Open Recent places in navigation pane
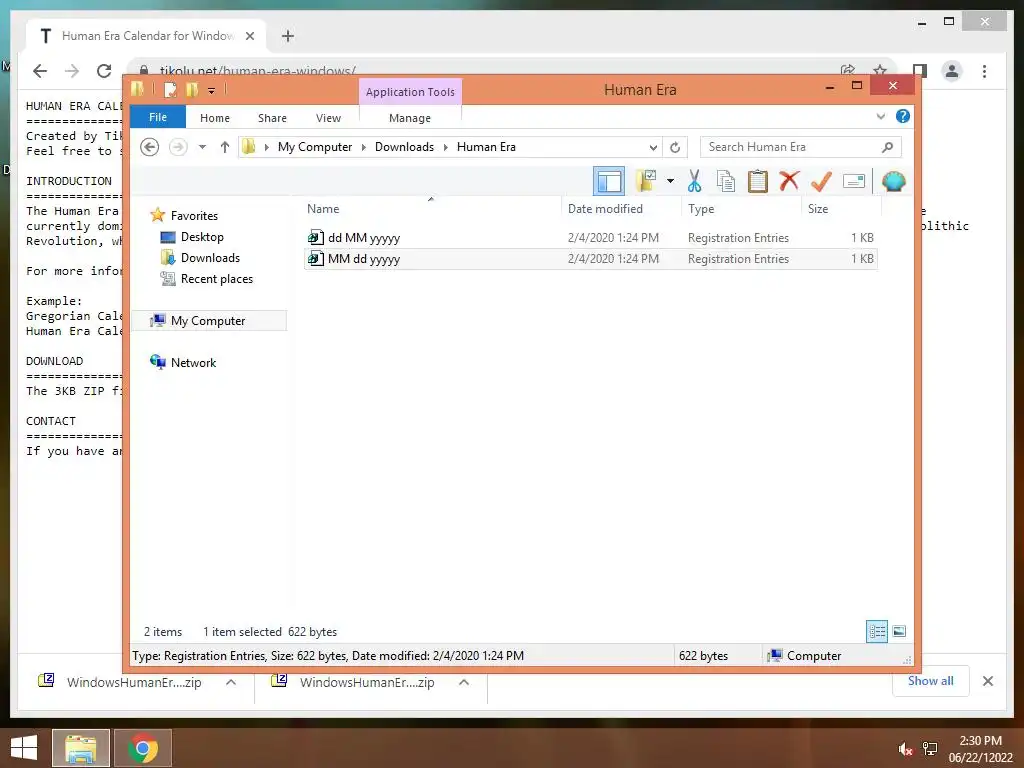1024x768 pixels. pyautogui.click(x=217, y=279)
